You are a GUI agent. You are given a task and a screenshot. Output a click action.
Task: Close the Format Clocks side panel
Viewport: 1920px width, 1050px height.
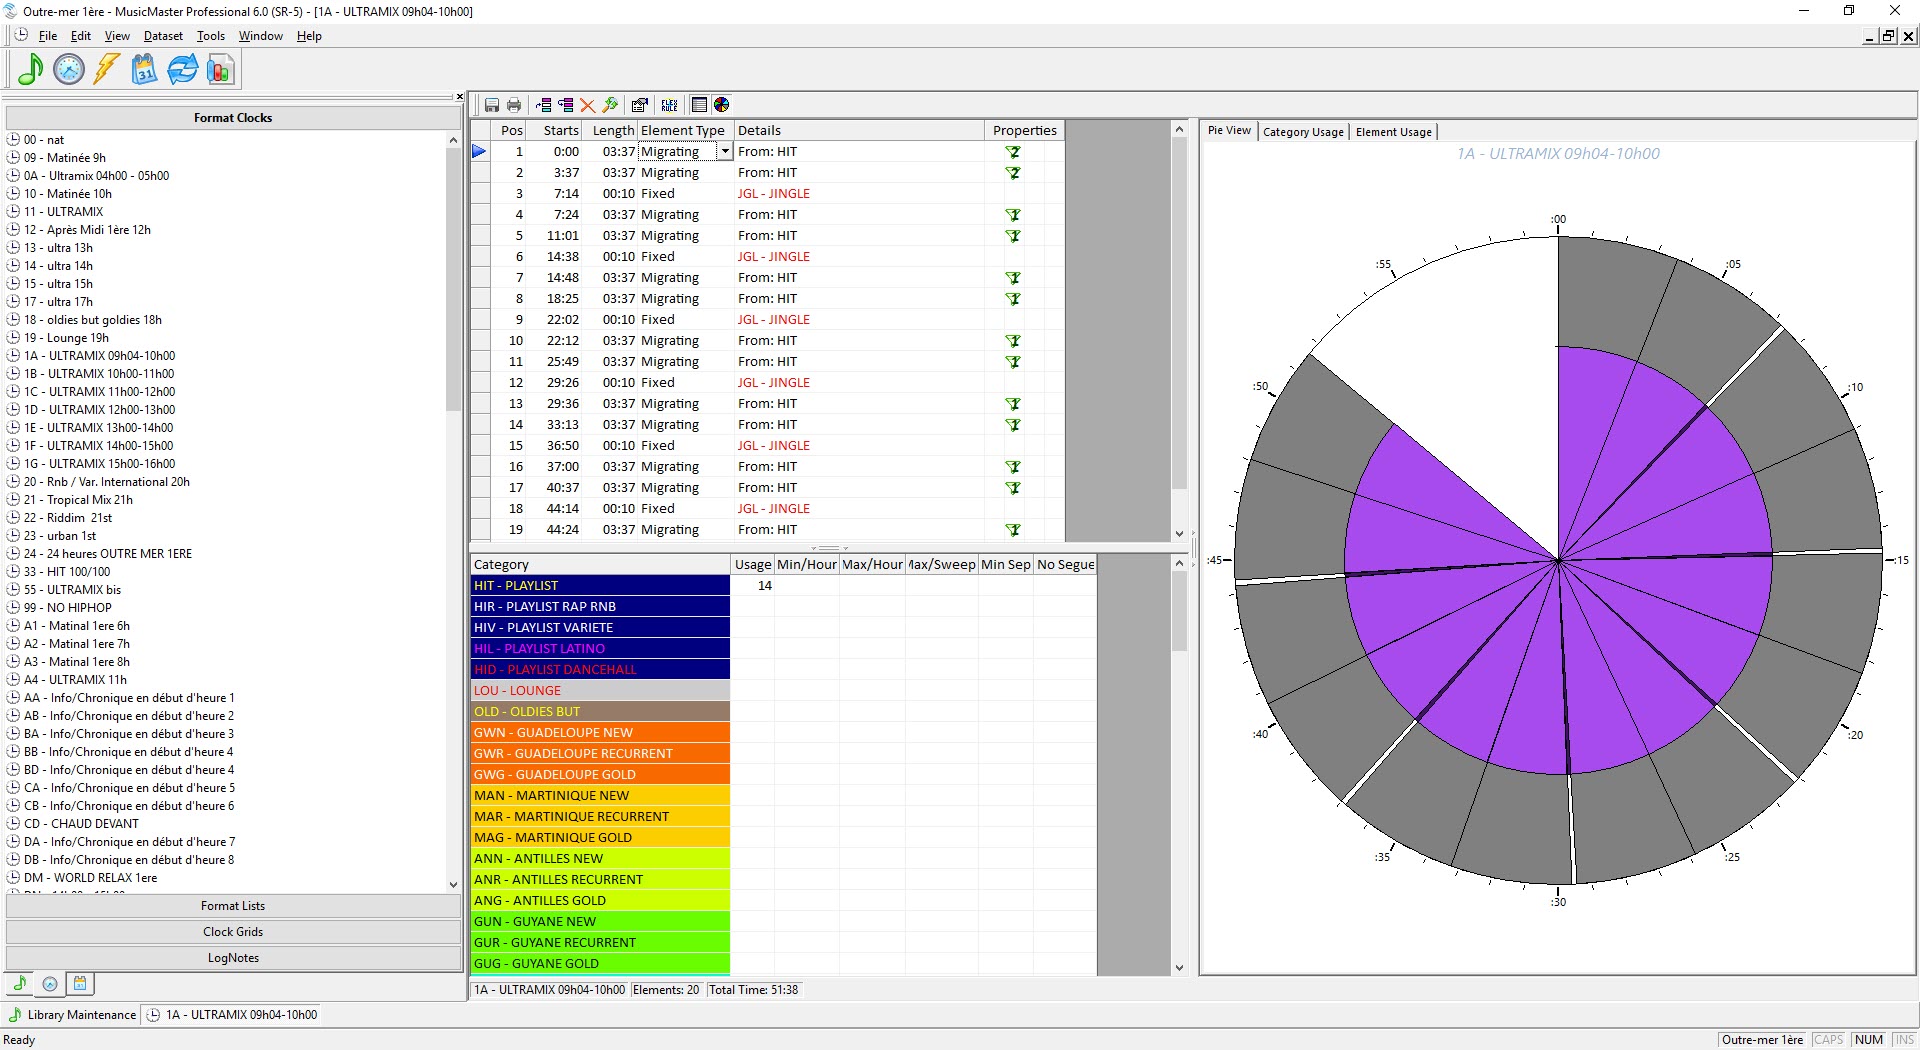coord(460,97)
